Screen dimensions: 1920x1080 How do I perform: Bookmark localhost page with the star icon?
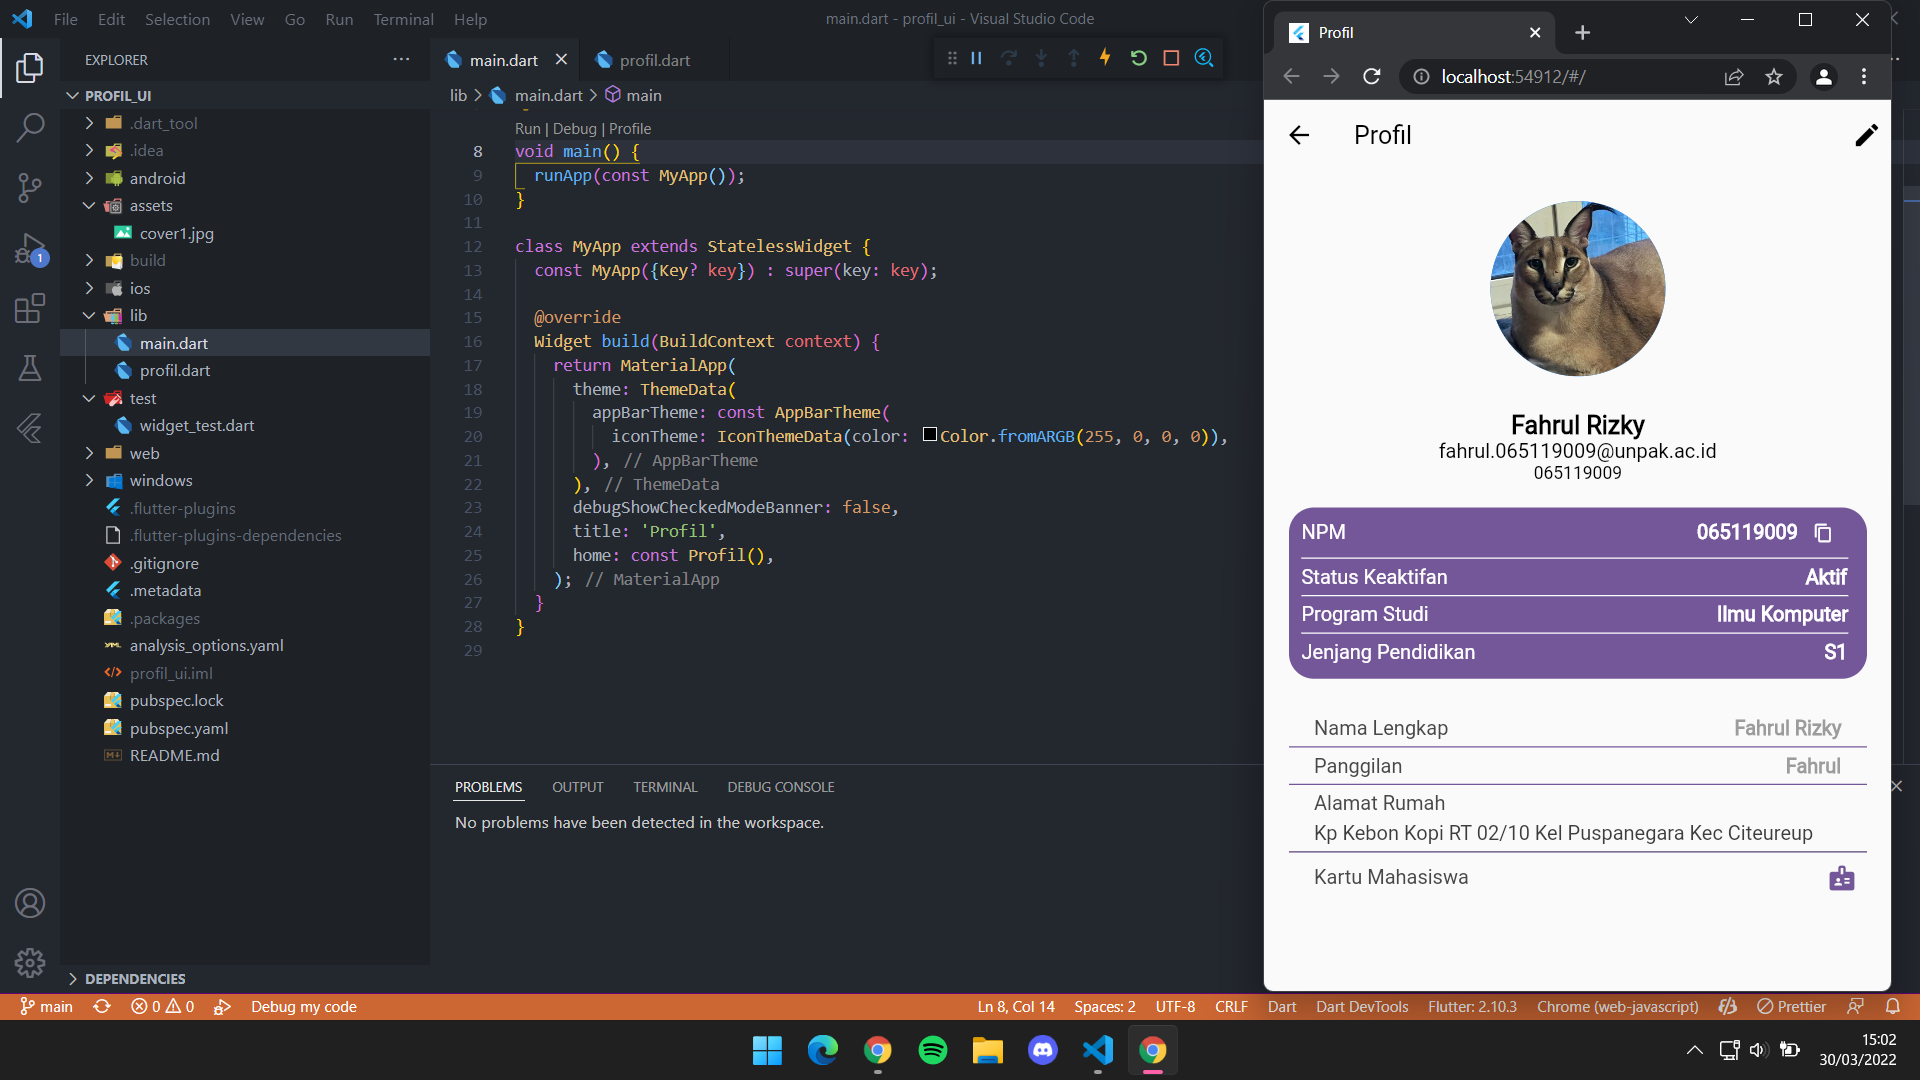coord(1775,76)
